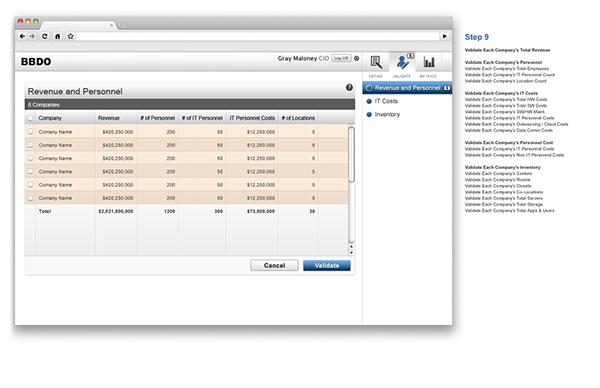Viewport: 600px width, 388px height.
Task: Check the fourth Comany Name row checkbox
Action: [30, 171]
